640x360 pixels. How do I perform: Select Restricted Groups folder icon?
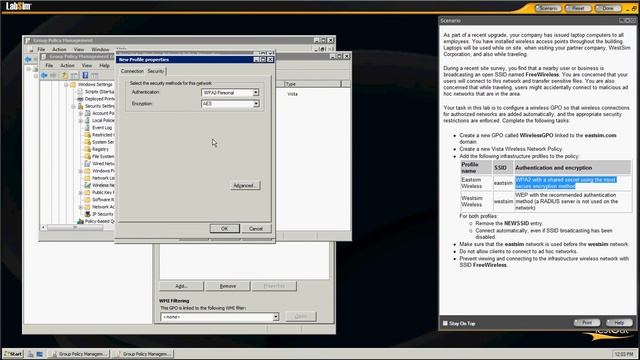[87, 135]
